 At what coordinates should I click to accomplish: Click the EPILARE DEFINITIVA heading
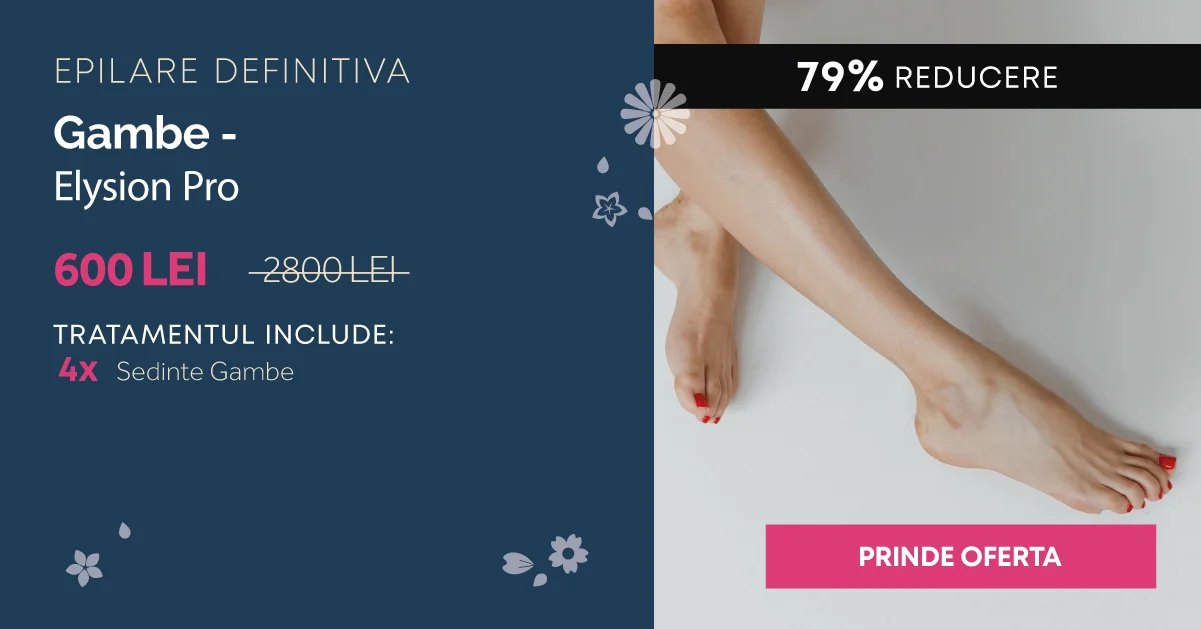232,72
